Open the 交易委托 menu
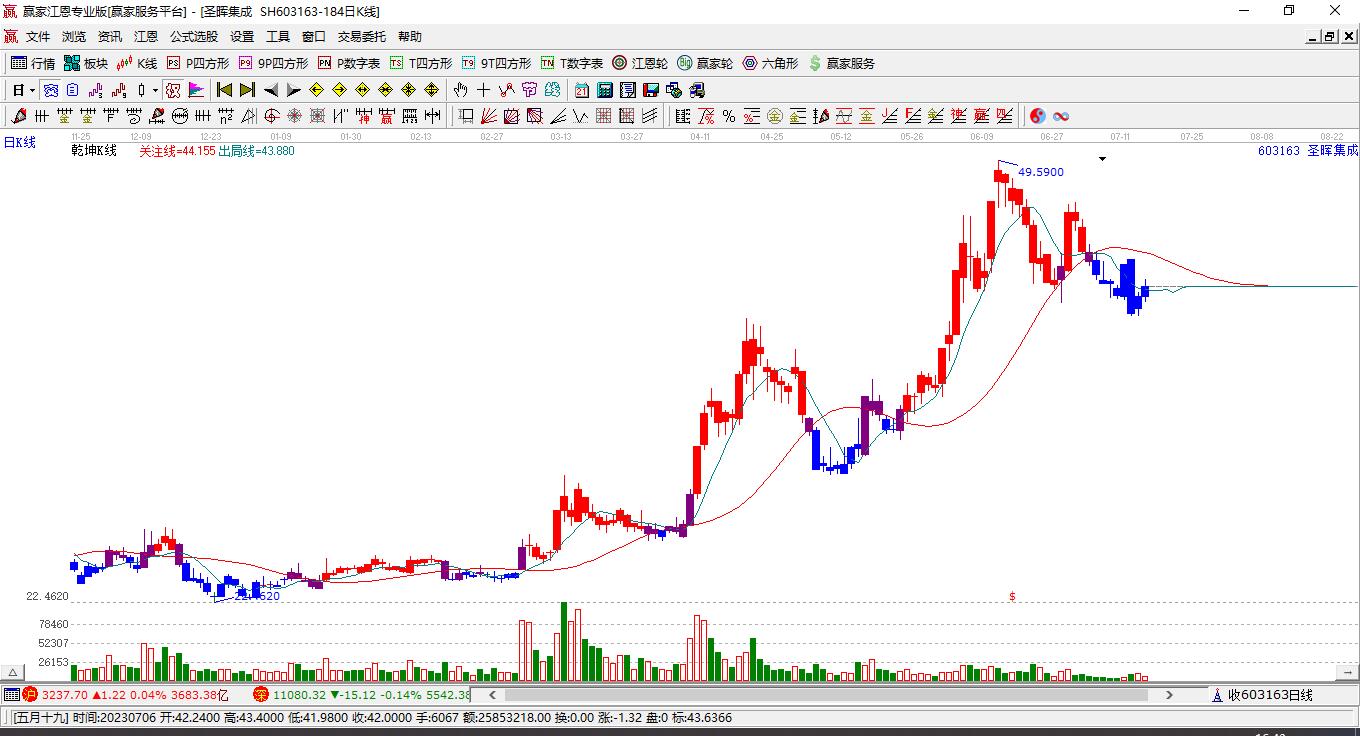 tap(362, 37)
